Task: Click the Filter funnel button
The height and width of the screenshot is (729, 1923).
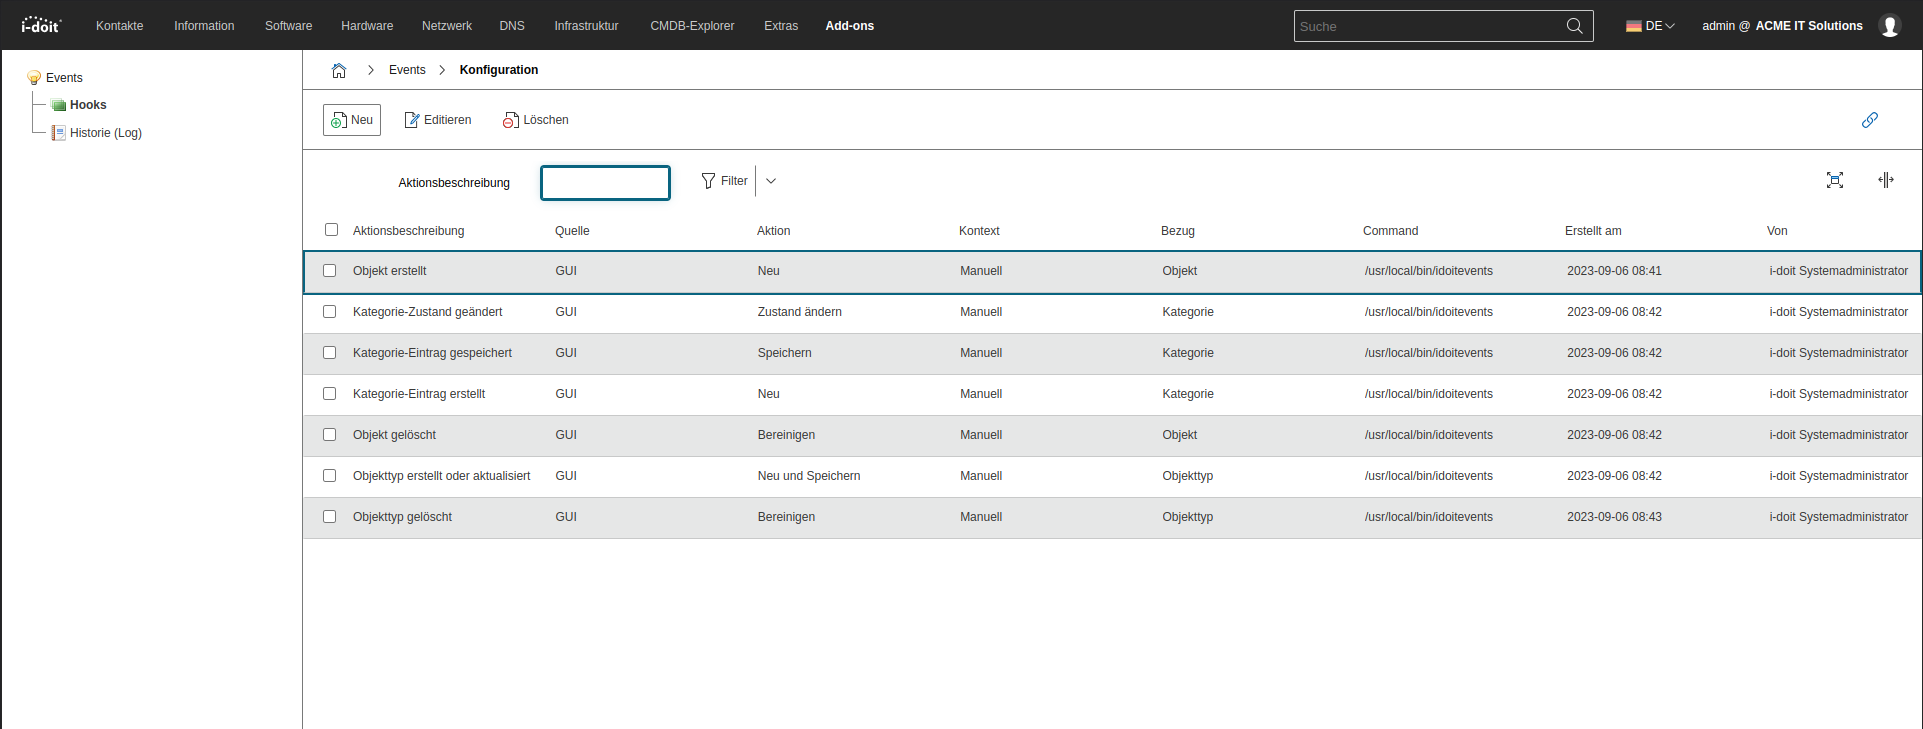Action: [x=725, y=181]
